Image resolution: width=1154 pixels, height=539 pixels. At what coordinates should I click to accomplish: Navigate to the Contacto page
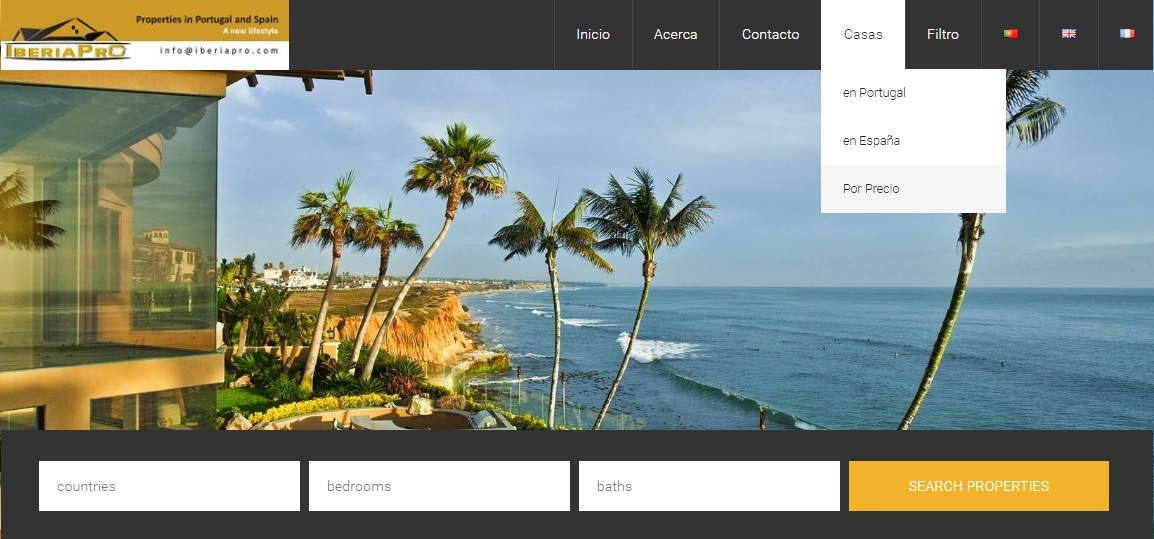770,34
